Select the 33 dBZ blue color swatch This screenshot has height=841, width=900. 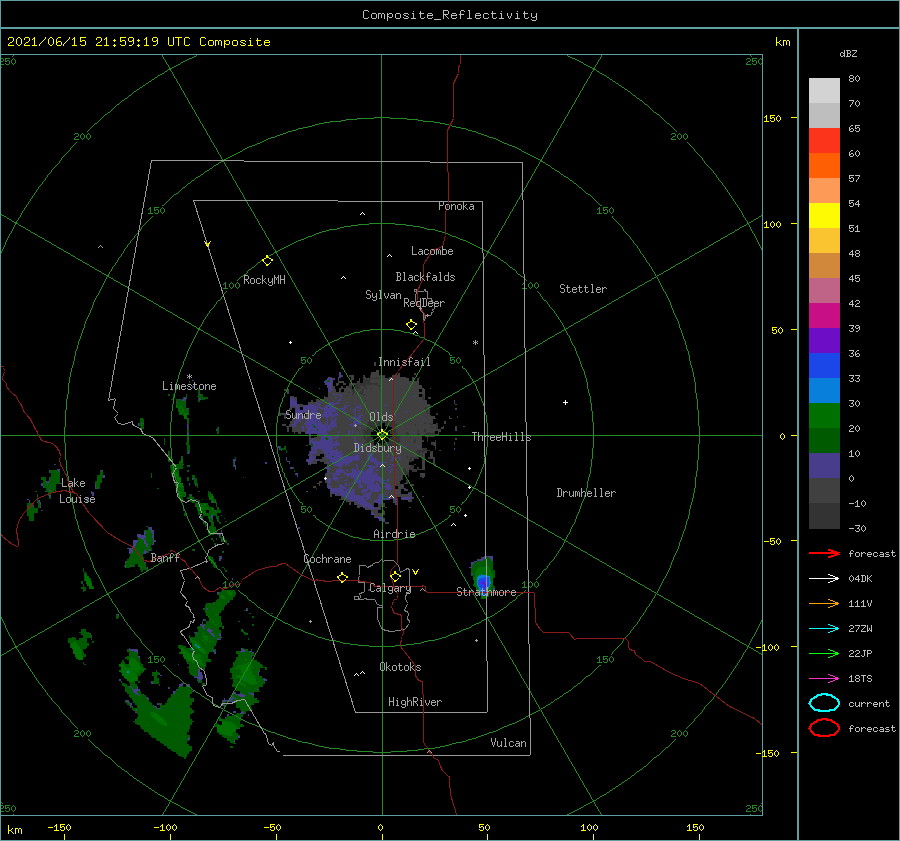[x=824, y=366]
